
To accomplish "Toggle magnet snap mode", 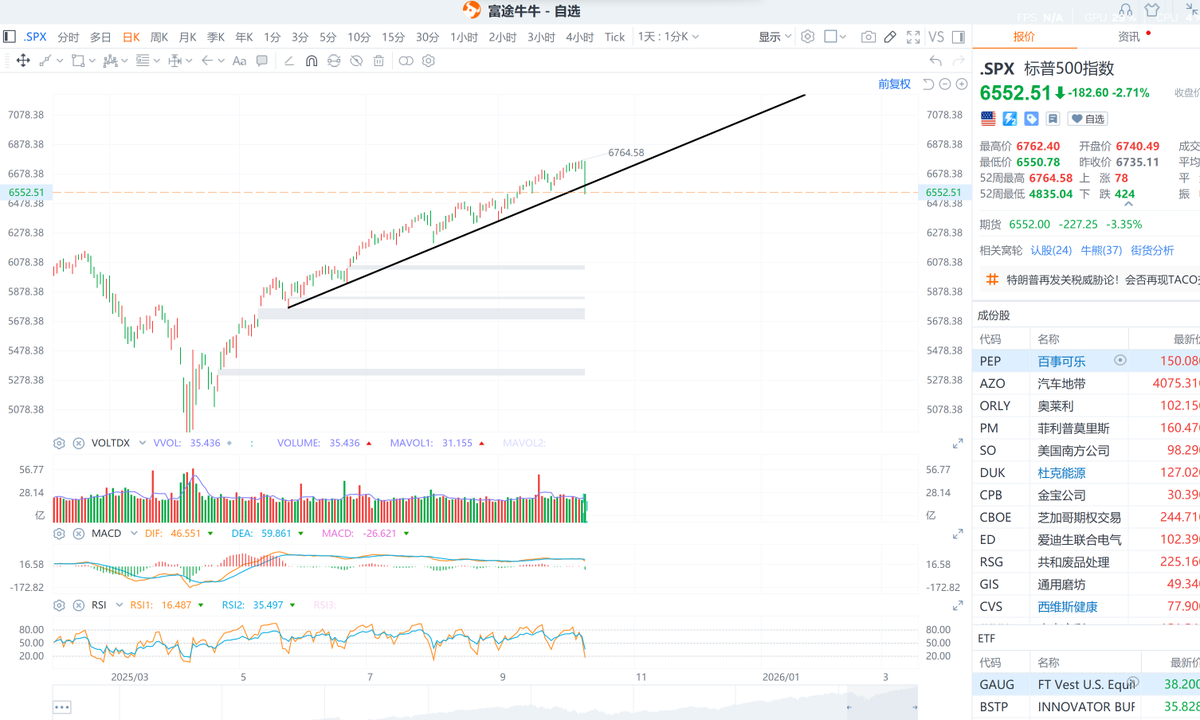I will pyautogui.click(x=311, y=61).
